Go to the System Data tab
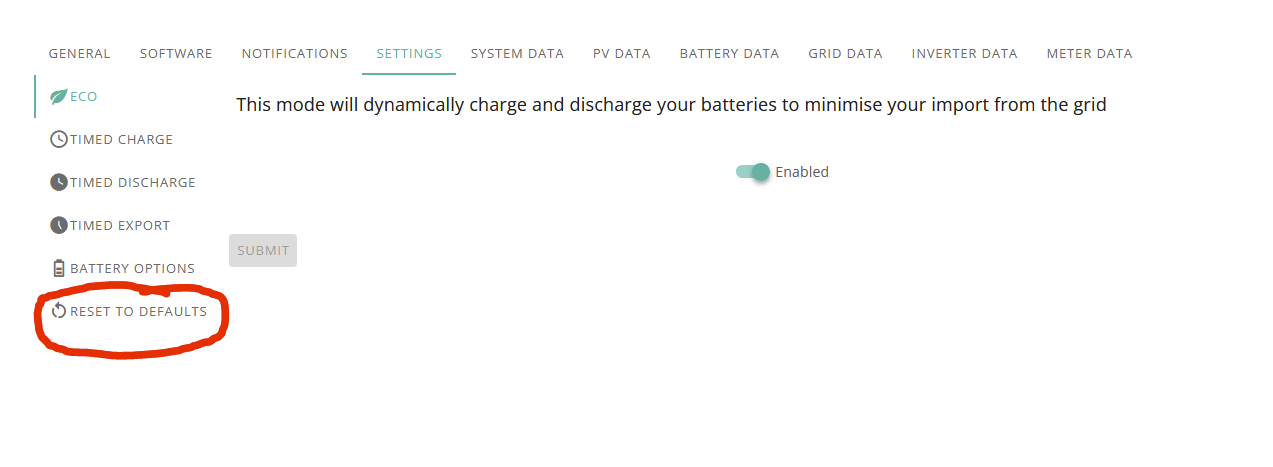Screen dimensions: 1273x467 tap(517, 54)
